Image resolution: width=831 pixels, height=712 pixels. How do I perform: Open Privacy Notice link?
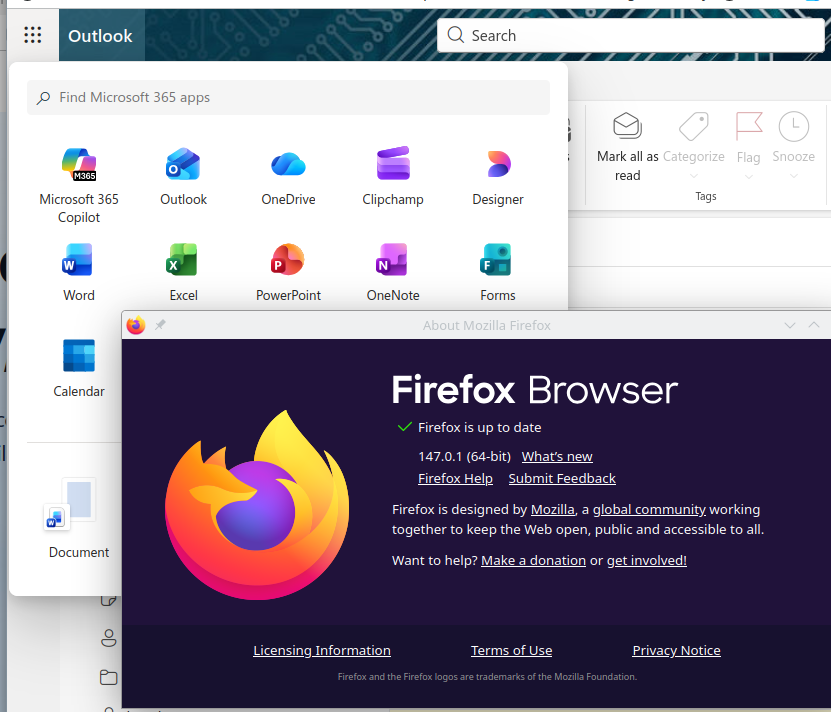676,651
